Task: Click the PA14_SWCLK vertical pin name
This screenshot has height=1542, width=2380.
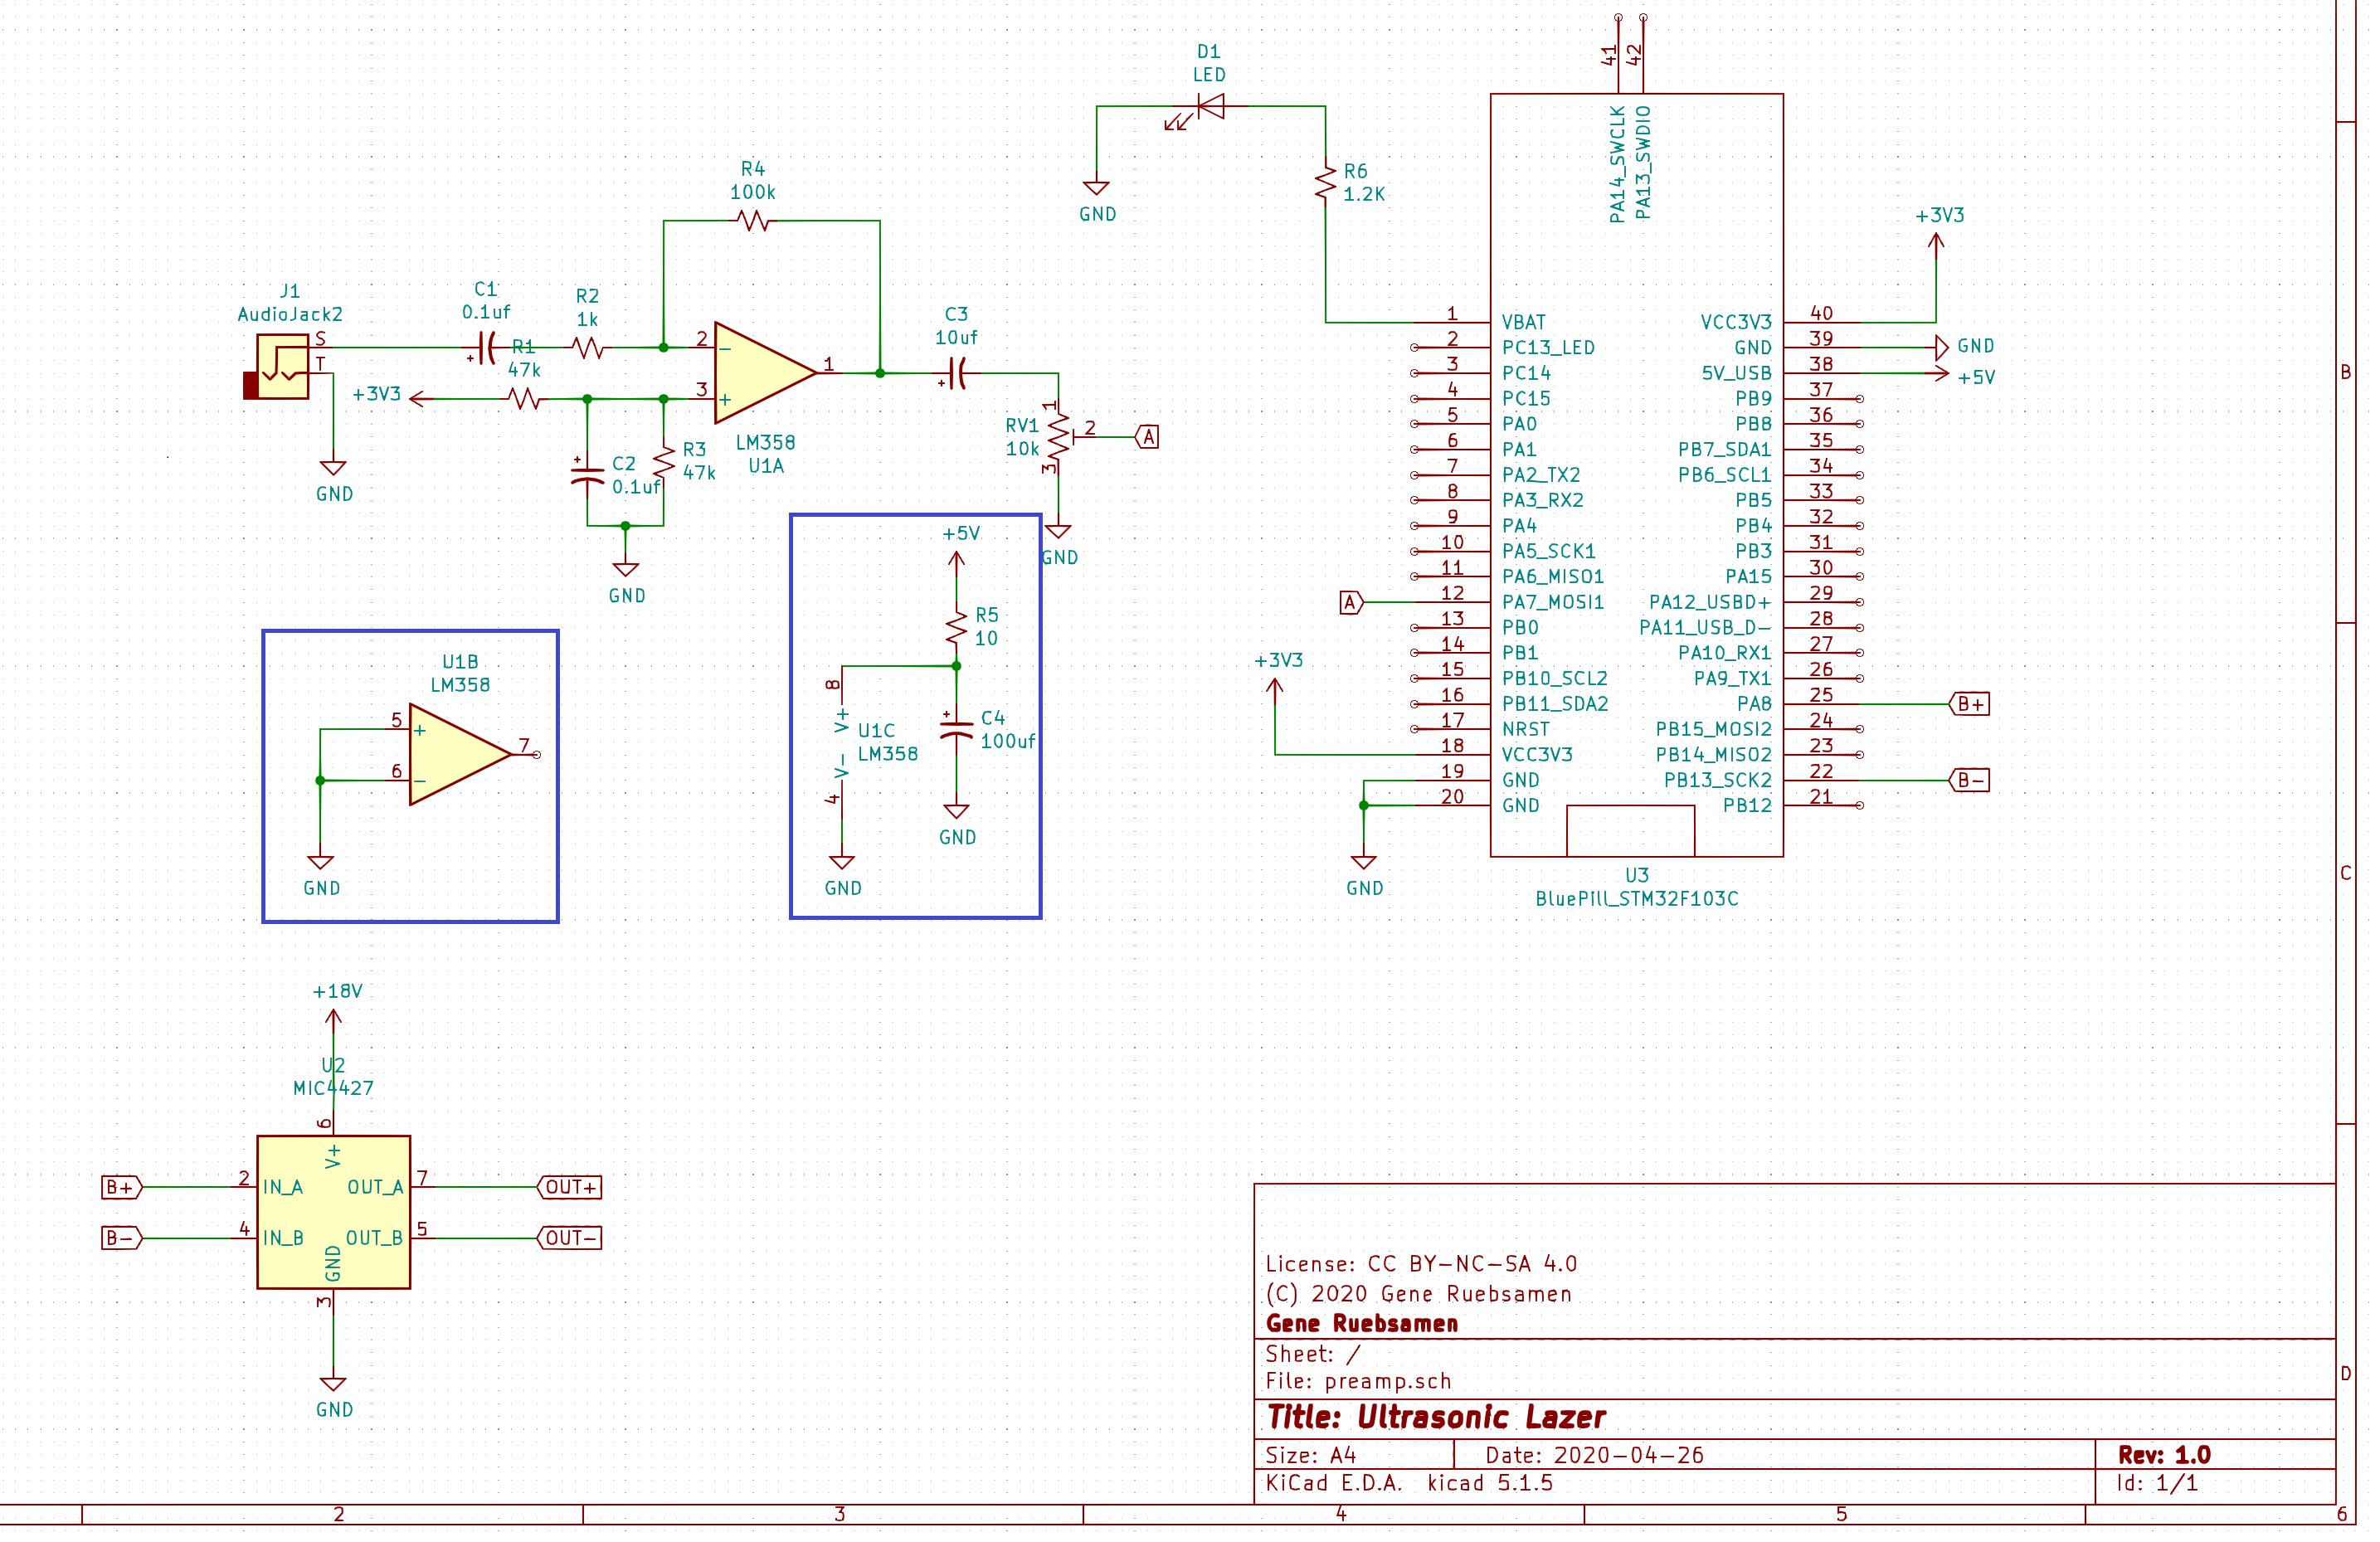Action: pos(1618,164)
